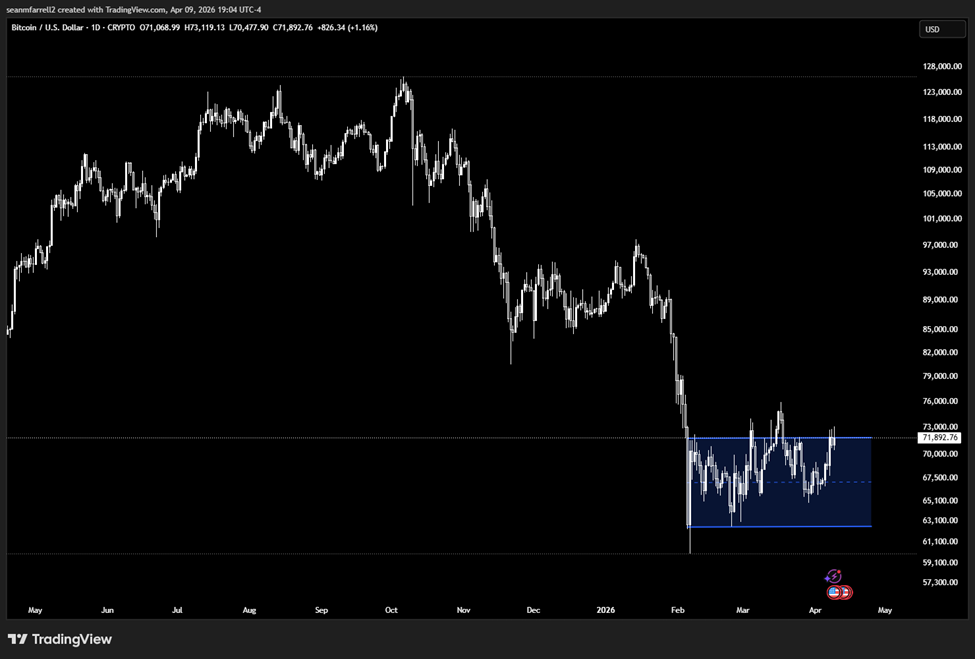Screen dimensions: 975x659
Task: Click the 70,000.00 price axis label
Action: [x=940, y=454]
